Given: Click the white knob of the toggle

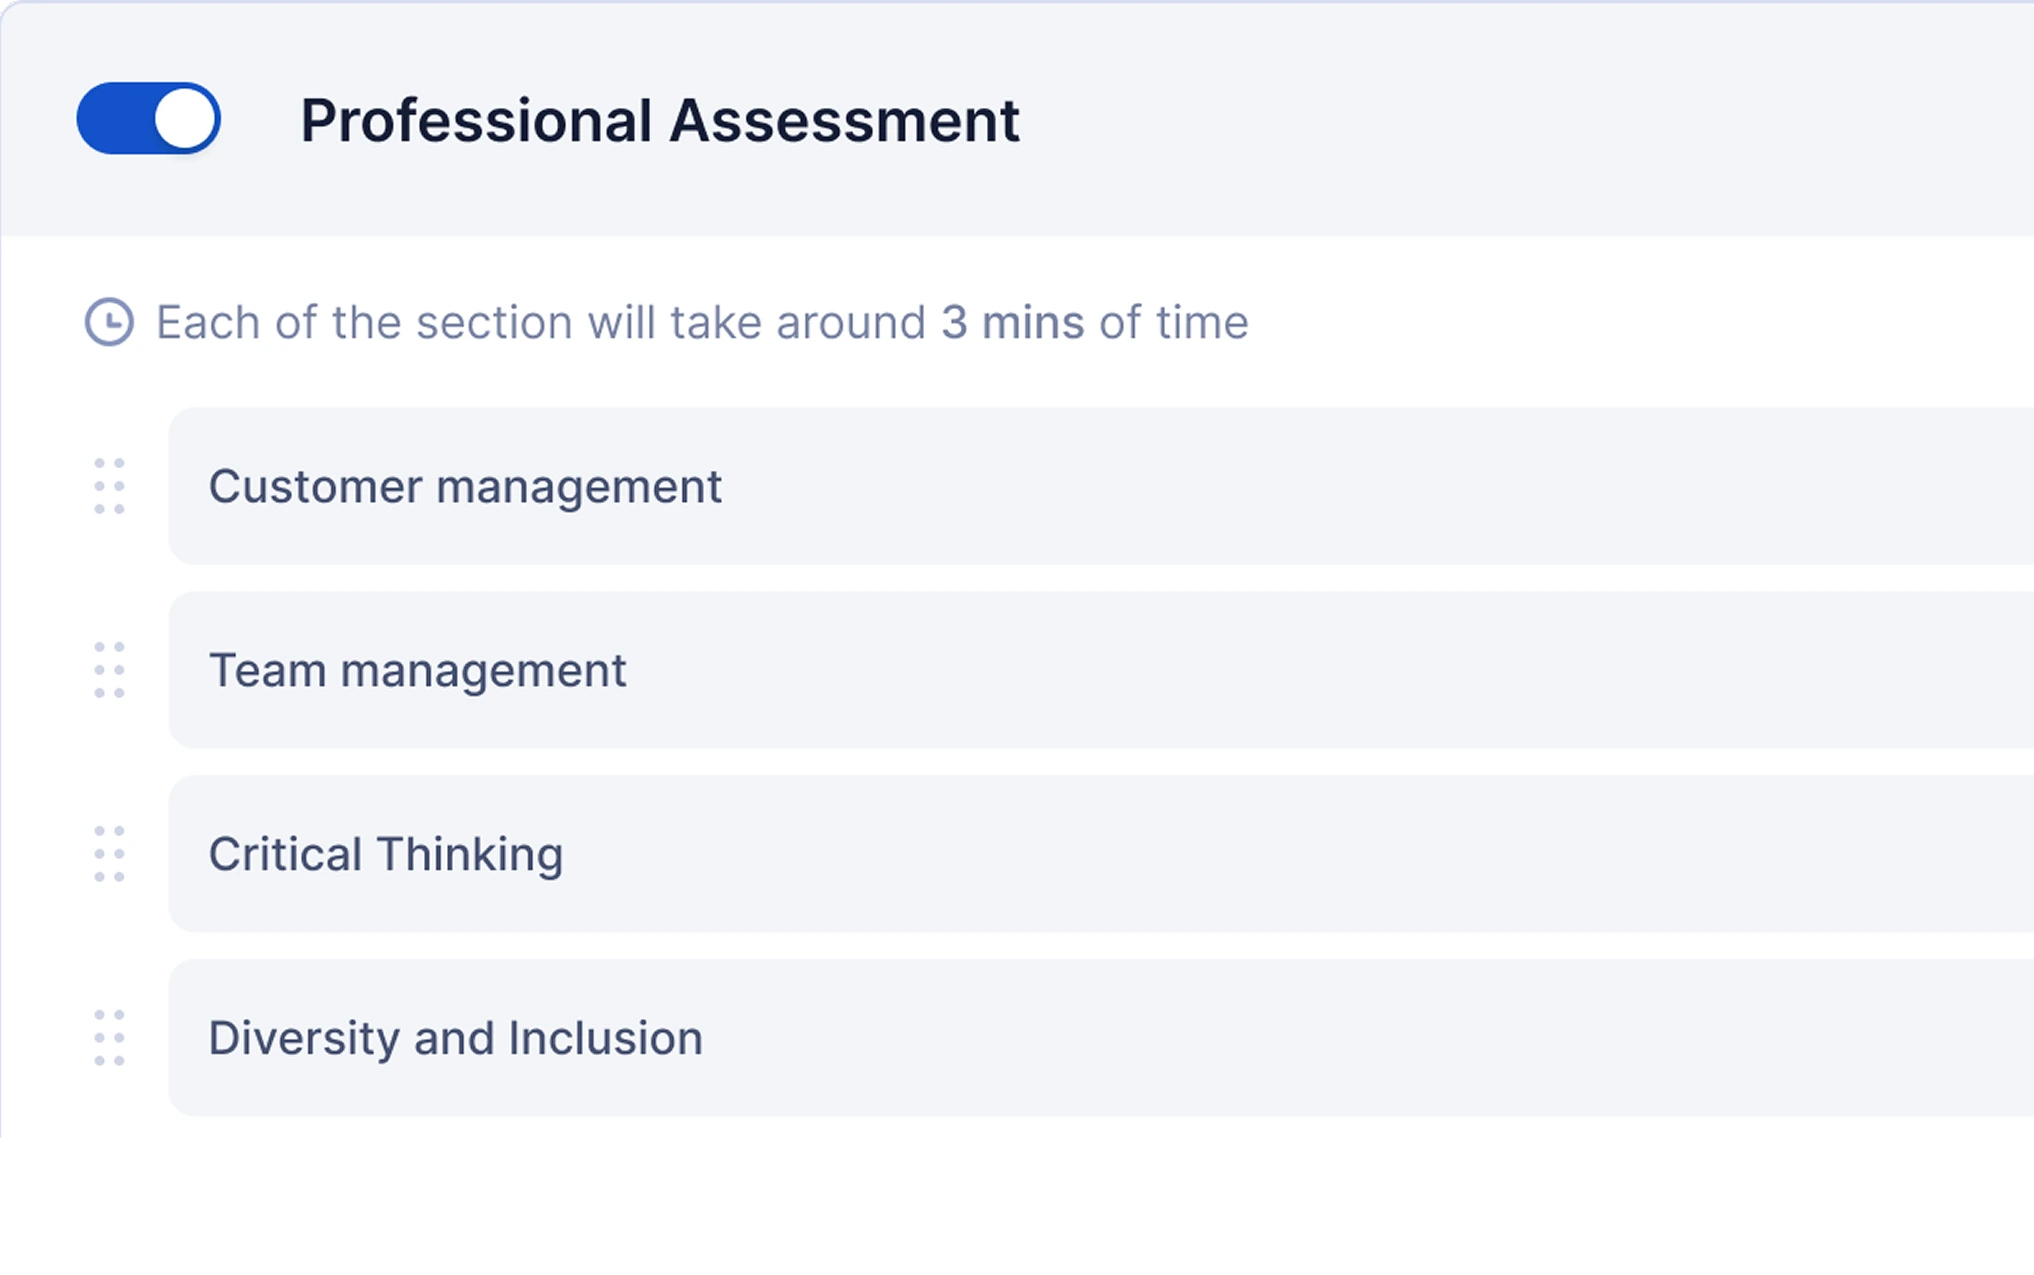Looking at the screenshot, I should coord(185,119).
